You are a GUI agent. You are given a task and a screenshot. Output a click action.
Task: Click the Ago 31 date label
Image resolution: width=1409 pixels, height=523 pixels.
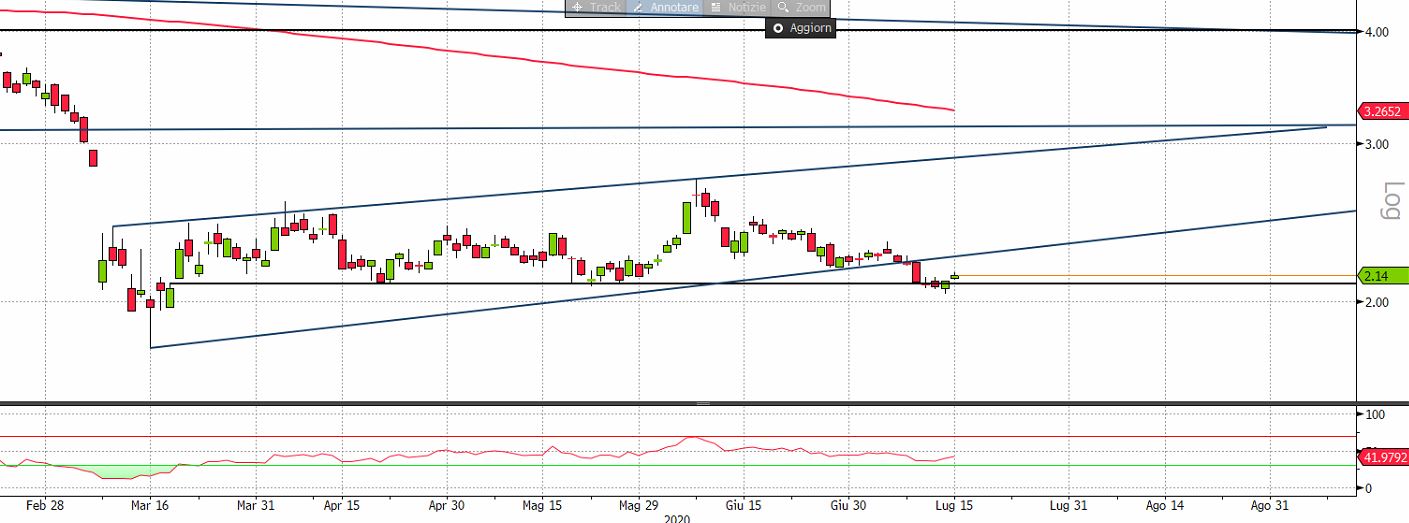click(1268, 506)
